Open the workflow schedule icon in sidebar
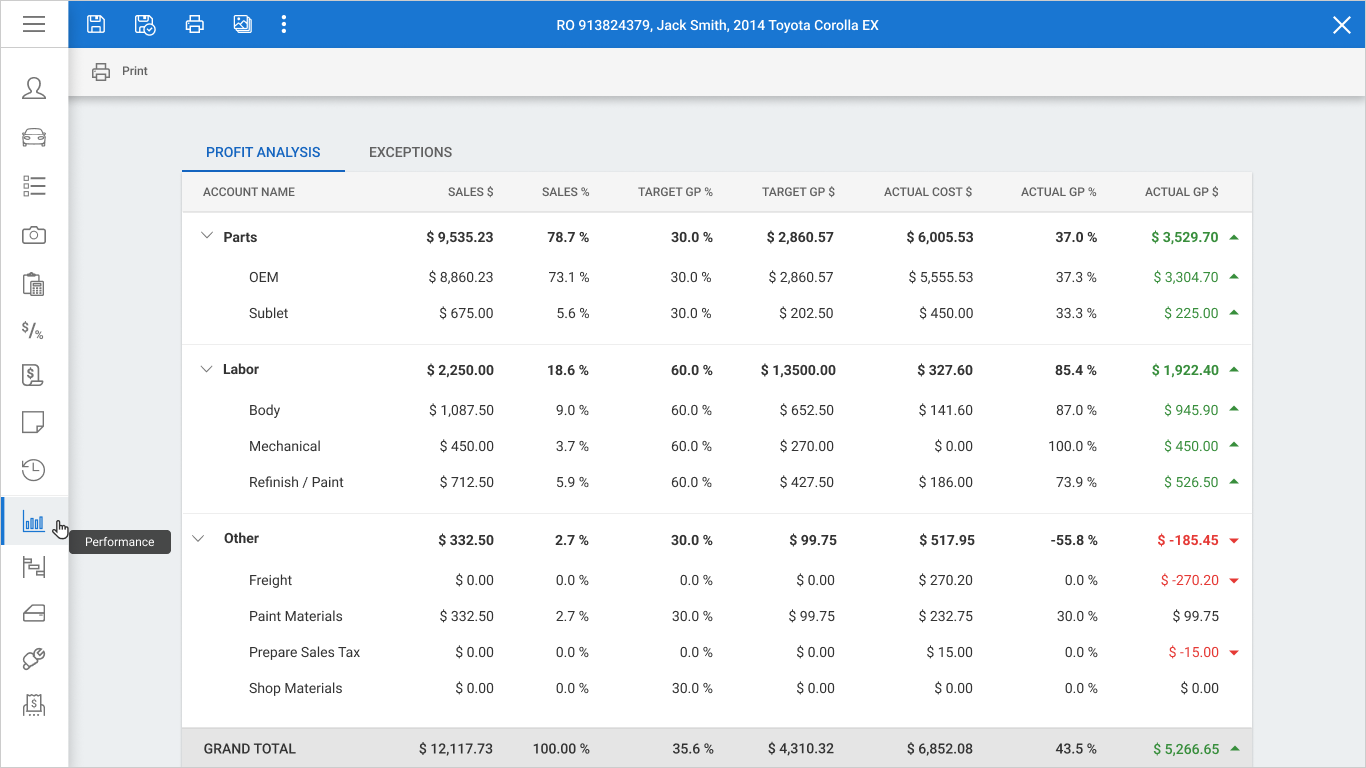Screen dimensions: 1366x768 tap(34, 568)
